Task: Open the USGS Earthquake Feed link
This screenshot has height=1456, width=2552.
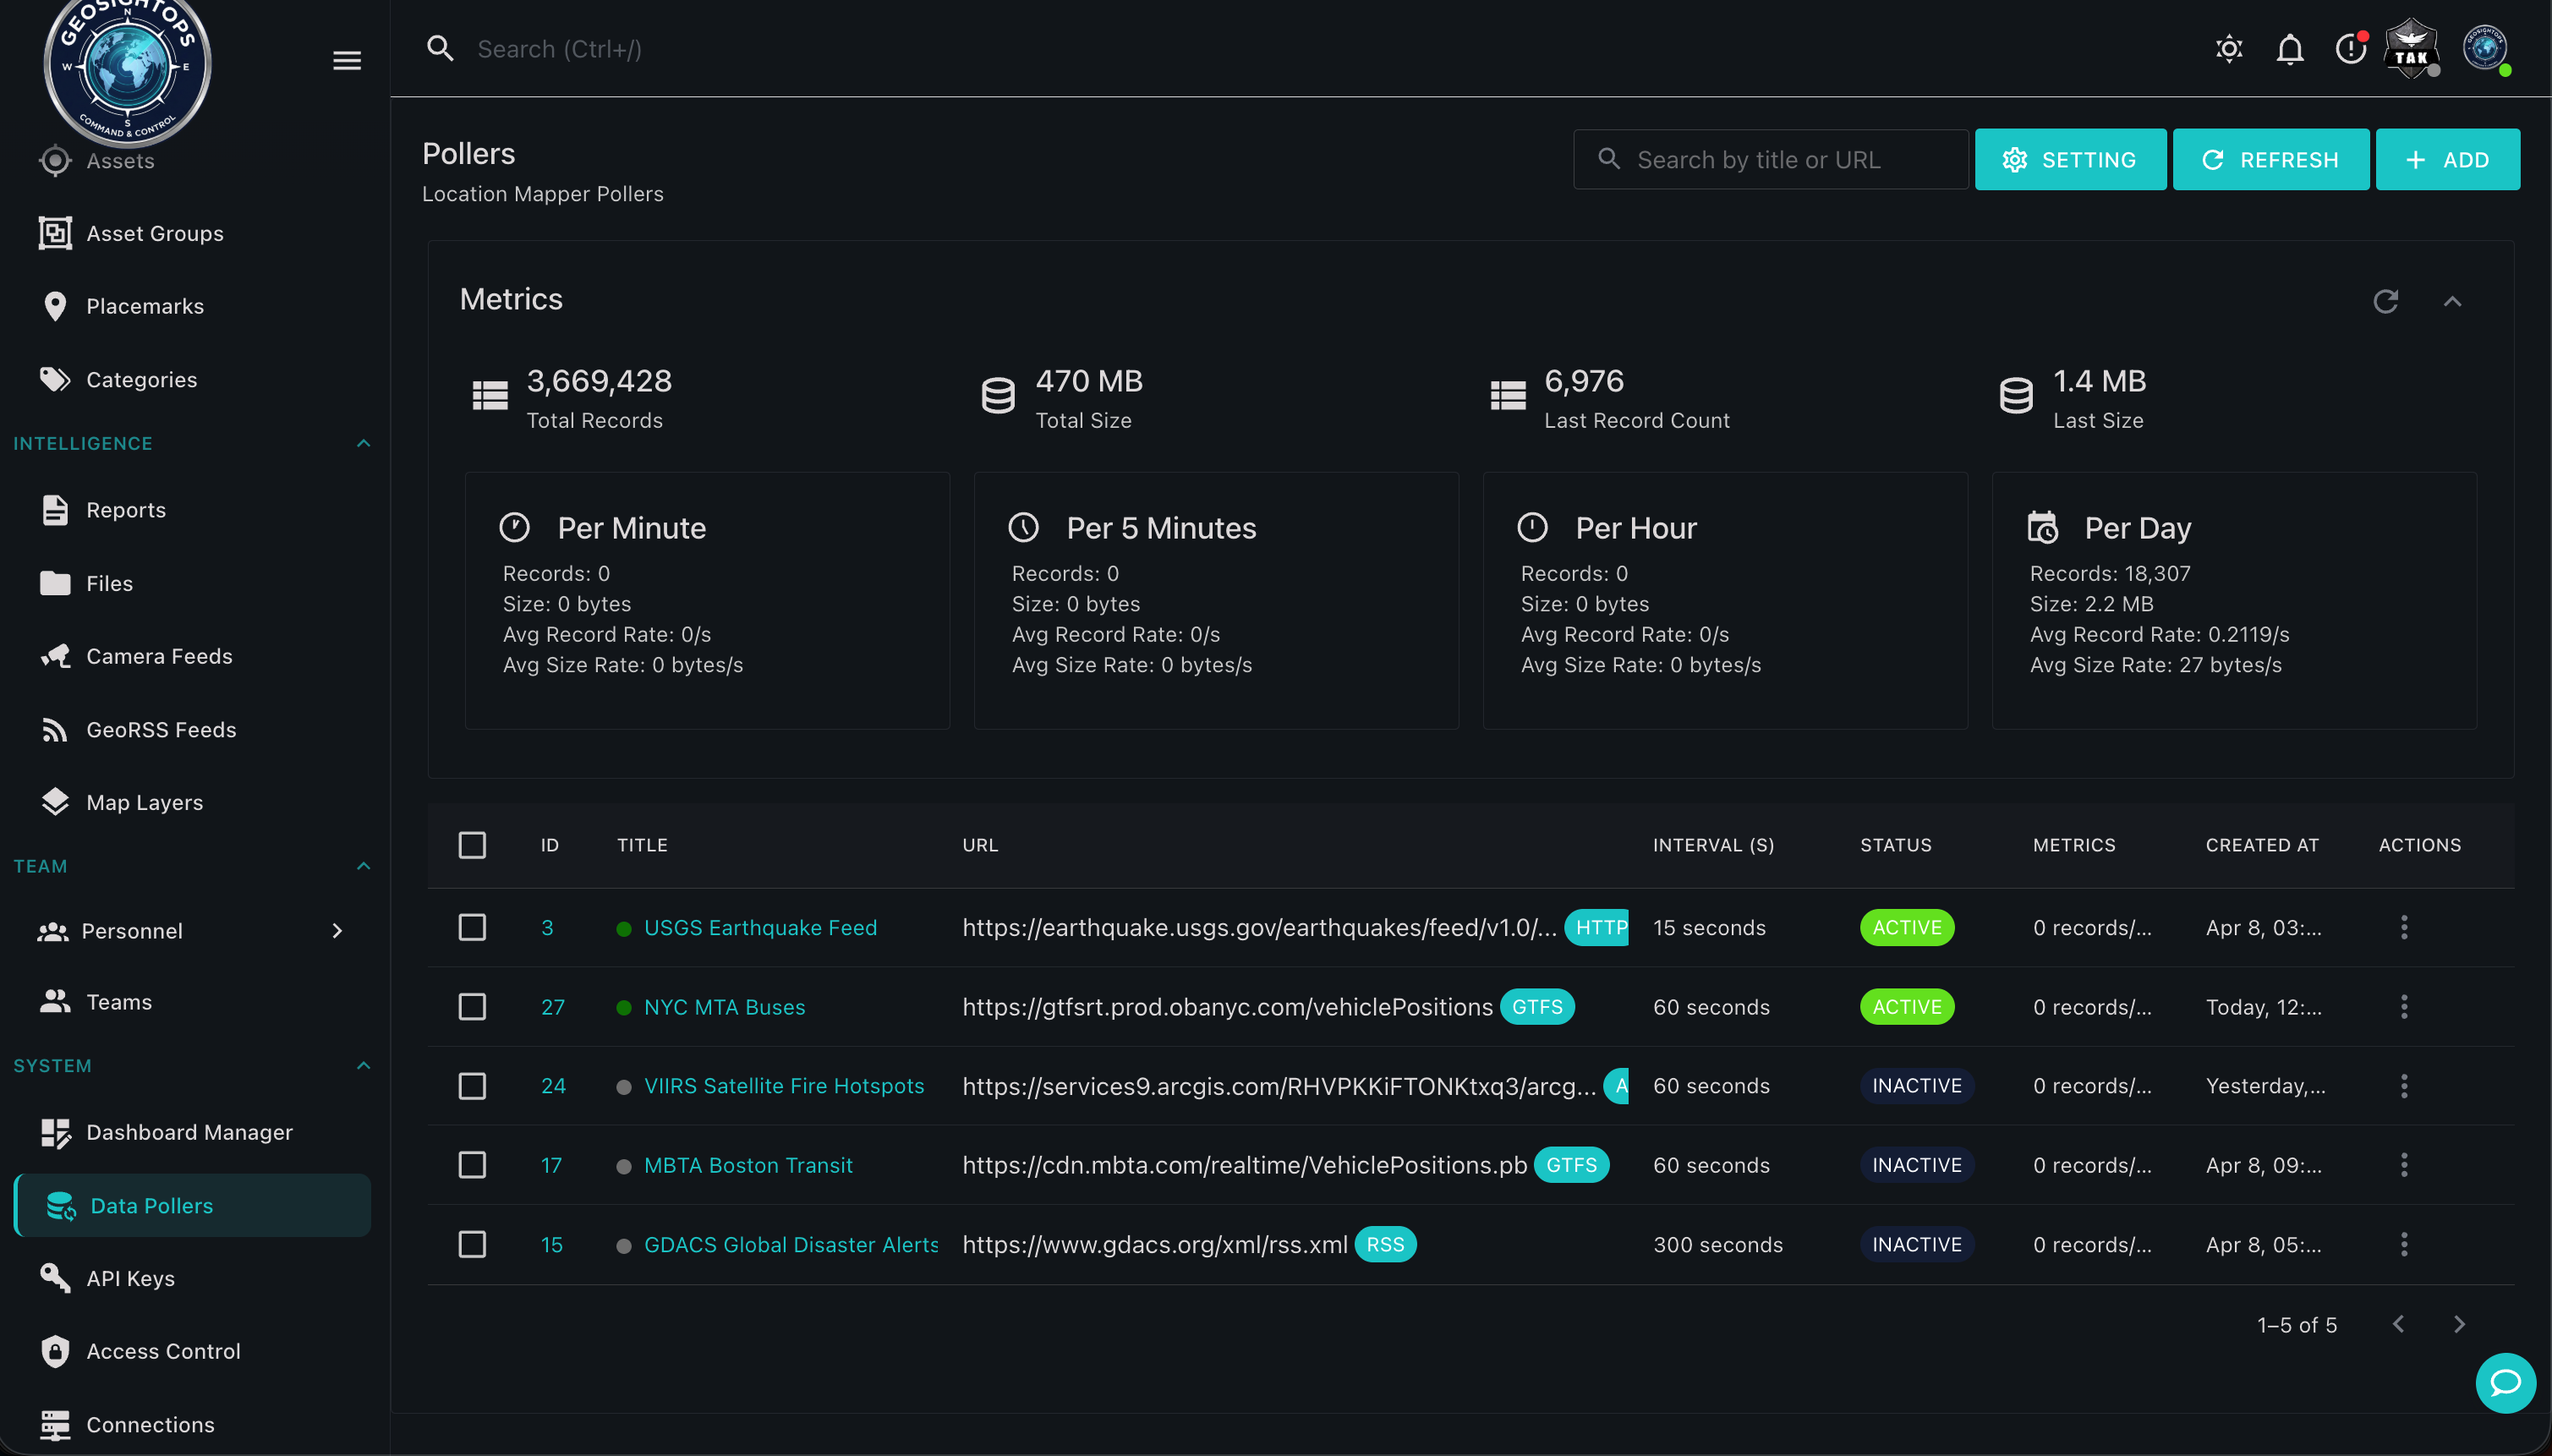Action: (x=760, y=927)
